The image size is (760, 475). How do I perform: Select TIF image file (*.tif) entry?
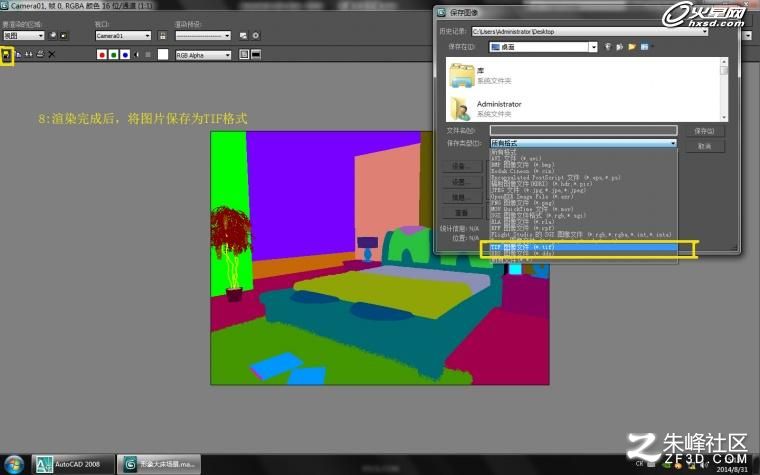tap(584, 247)
